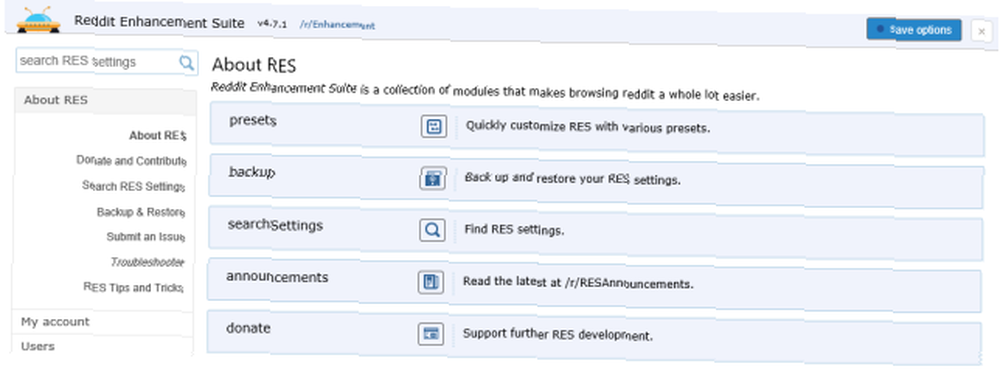This screenshot has width=1000, height=372.
Task: Open the presets module row
Action: click(x=596, y=128)
